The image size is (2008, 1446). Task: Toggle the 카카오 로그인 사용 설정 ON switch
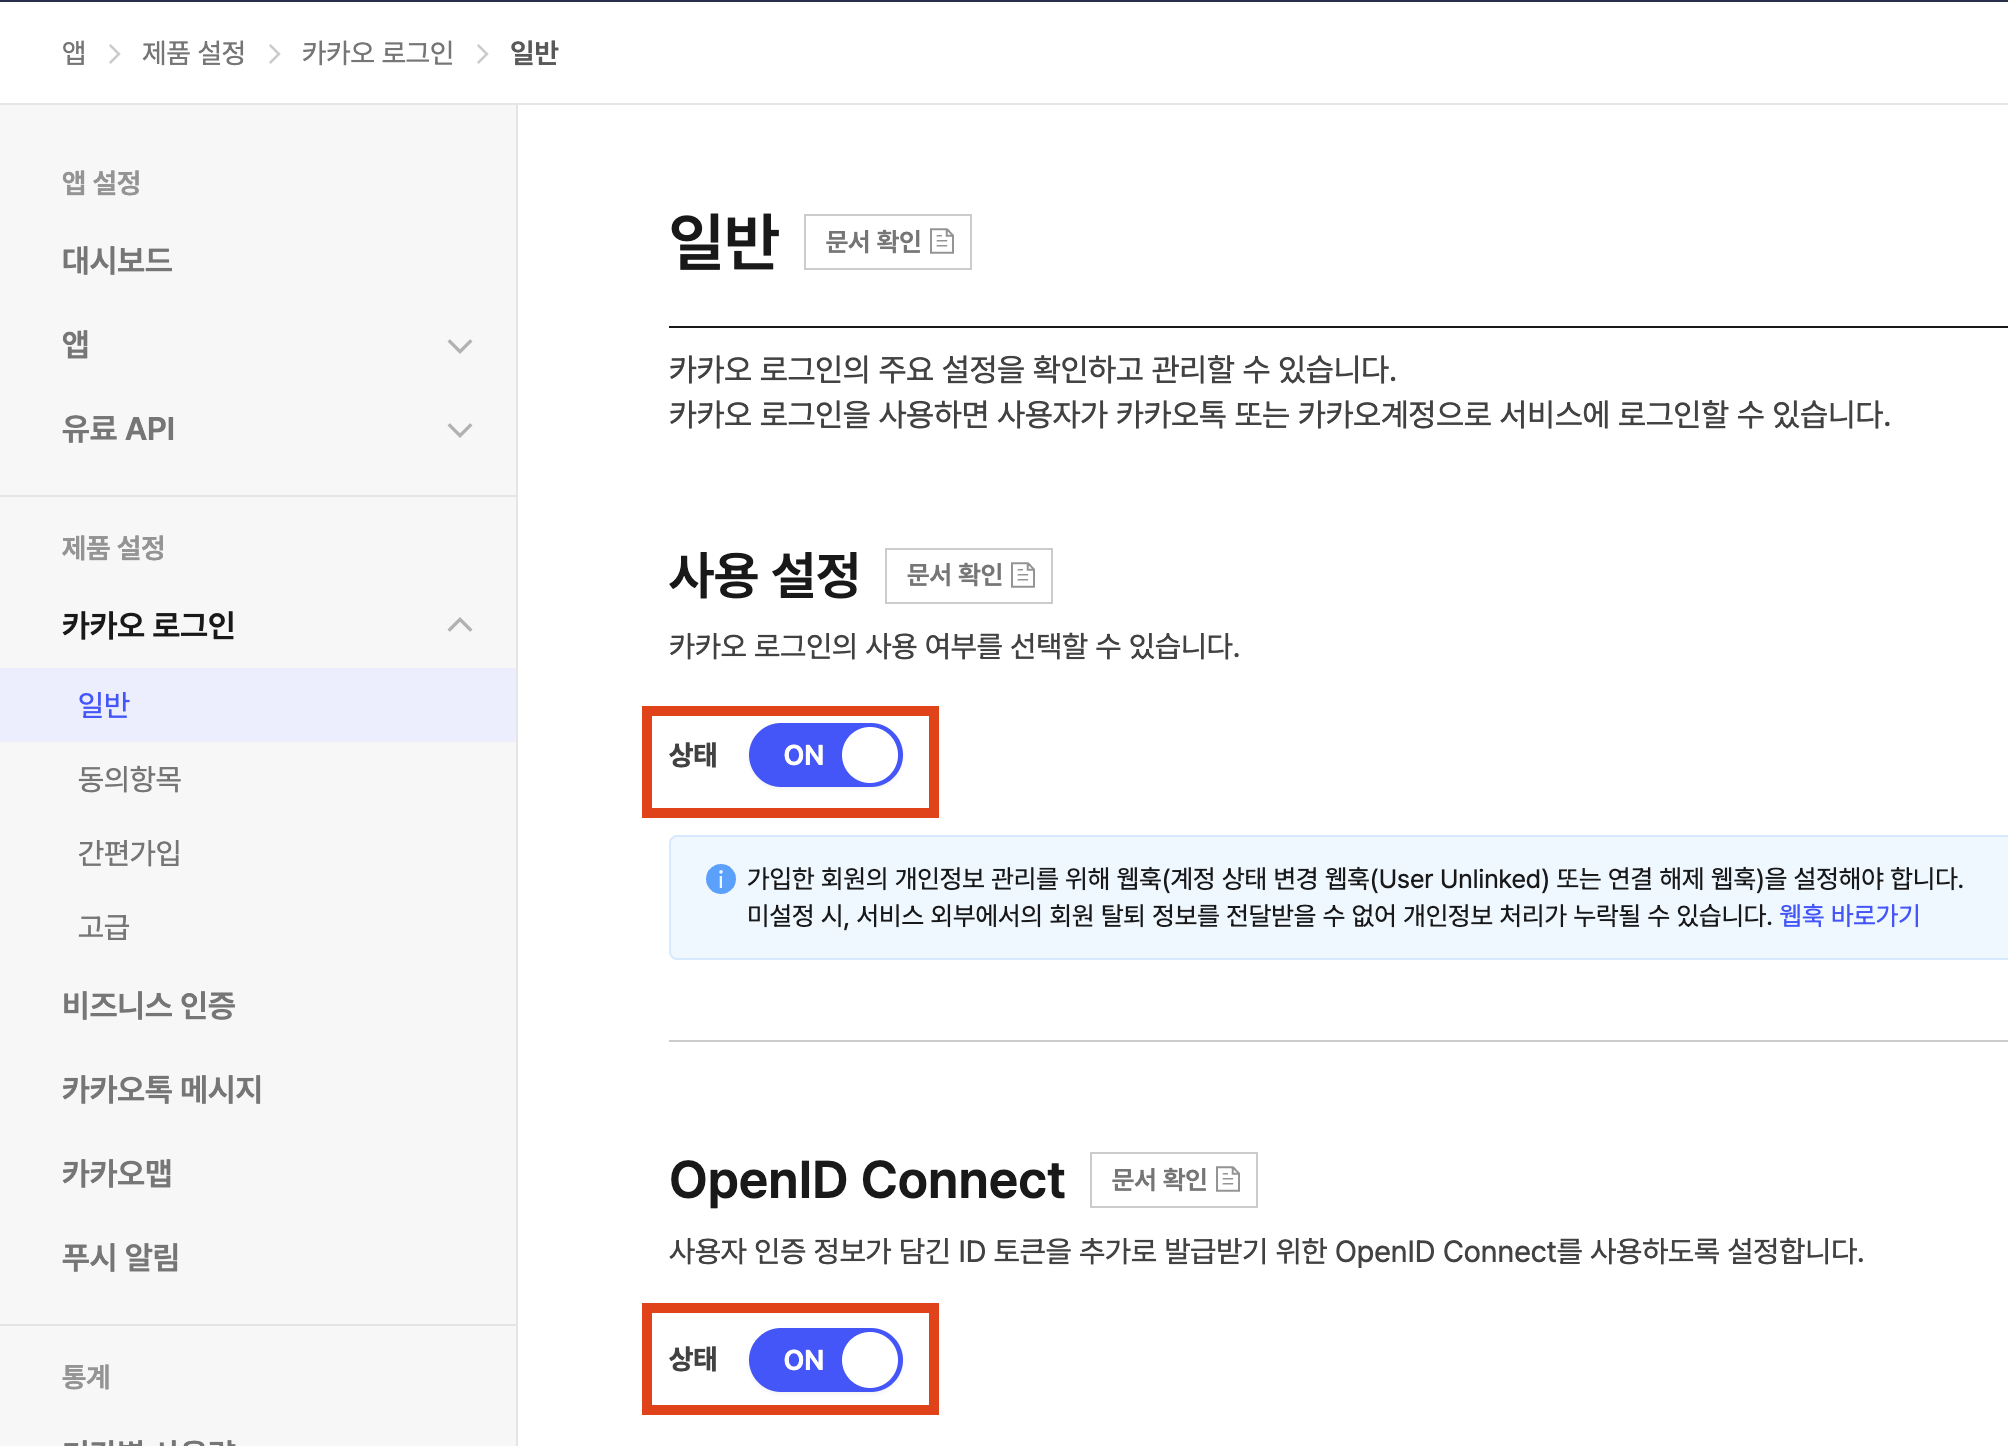pyautogui.click(x=825, y=755)
